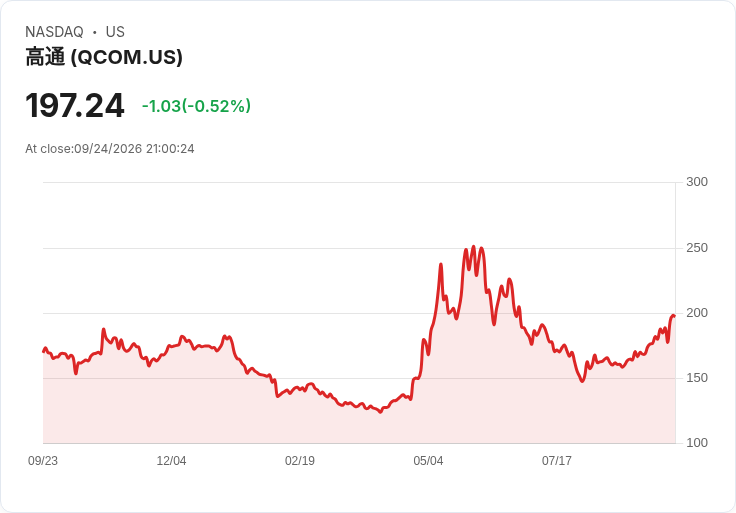The image size is (736, 513).
Task: Click the chart's lowest trough before 05/04
Action: pyautogui.click(x=380, y=412)
